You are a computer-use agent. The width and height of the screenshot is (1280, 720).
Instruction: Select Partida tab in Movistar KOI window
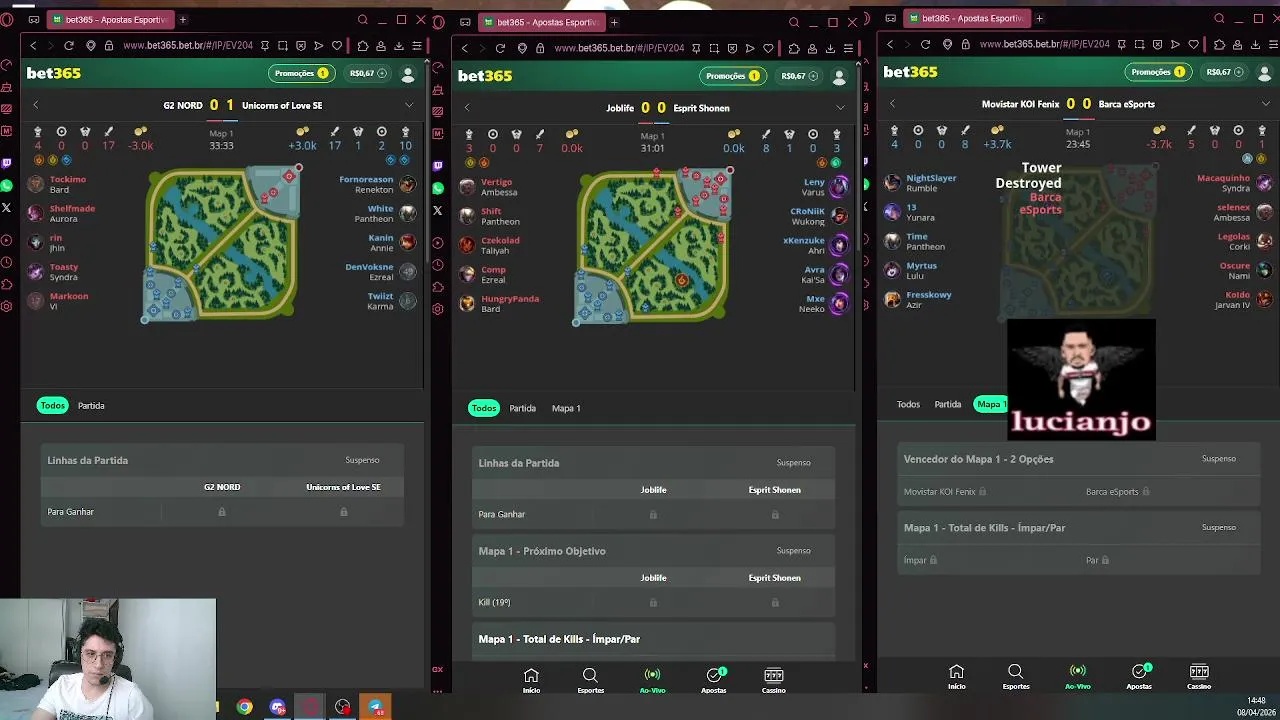point(948,404)
